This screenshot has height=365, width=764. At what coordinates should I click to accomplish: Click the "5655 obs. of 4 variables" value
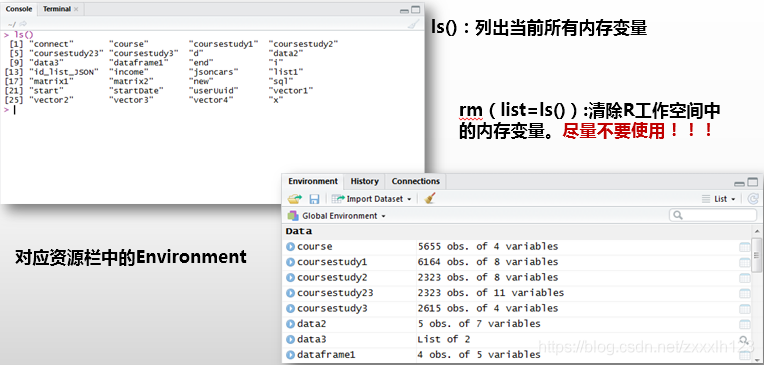(x=488, y=247)
